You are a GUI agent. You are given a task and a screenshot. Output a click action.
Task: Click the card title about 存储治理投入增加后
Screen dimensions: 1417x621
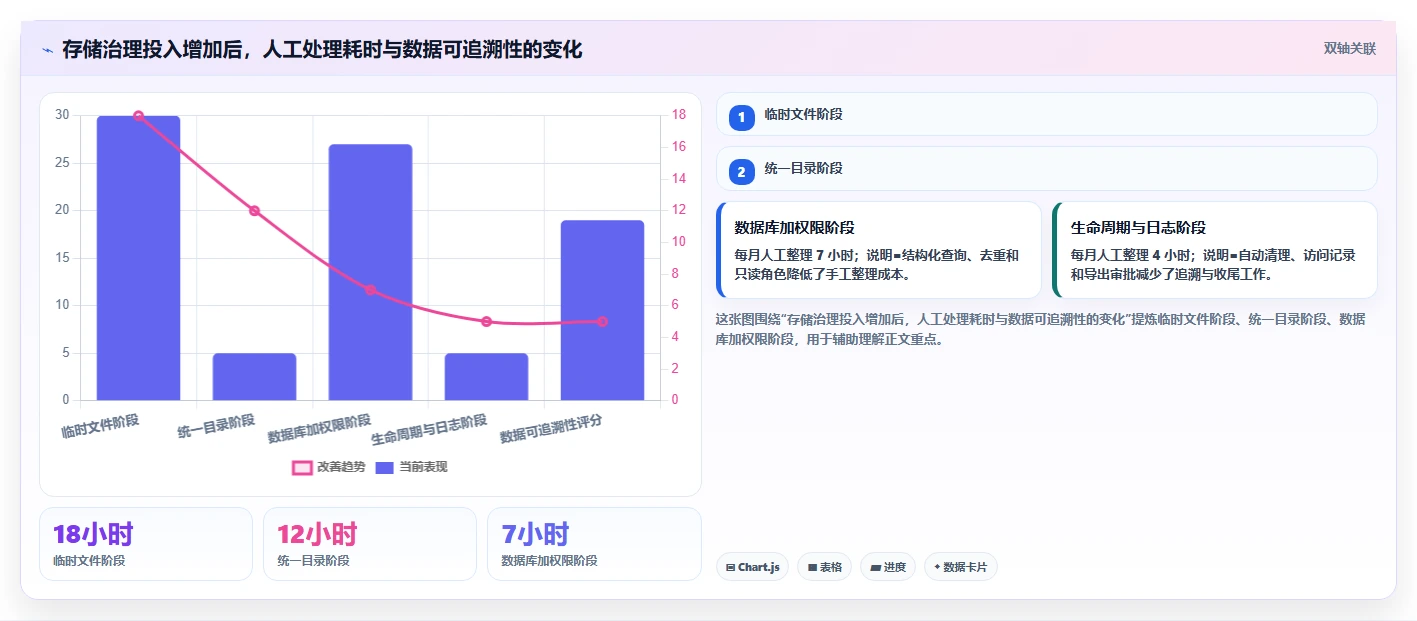click(322, 49)
